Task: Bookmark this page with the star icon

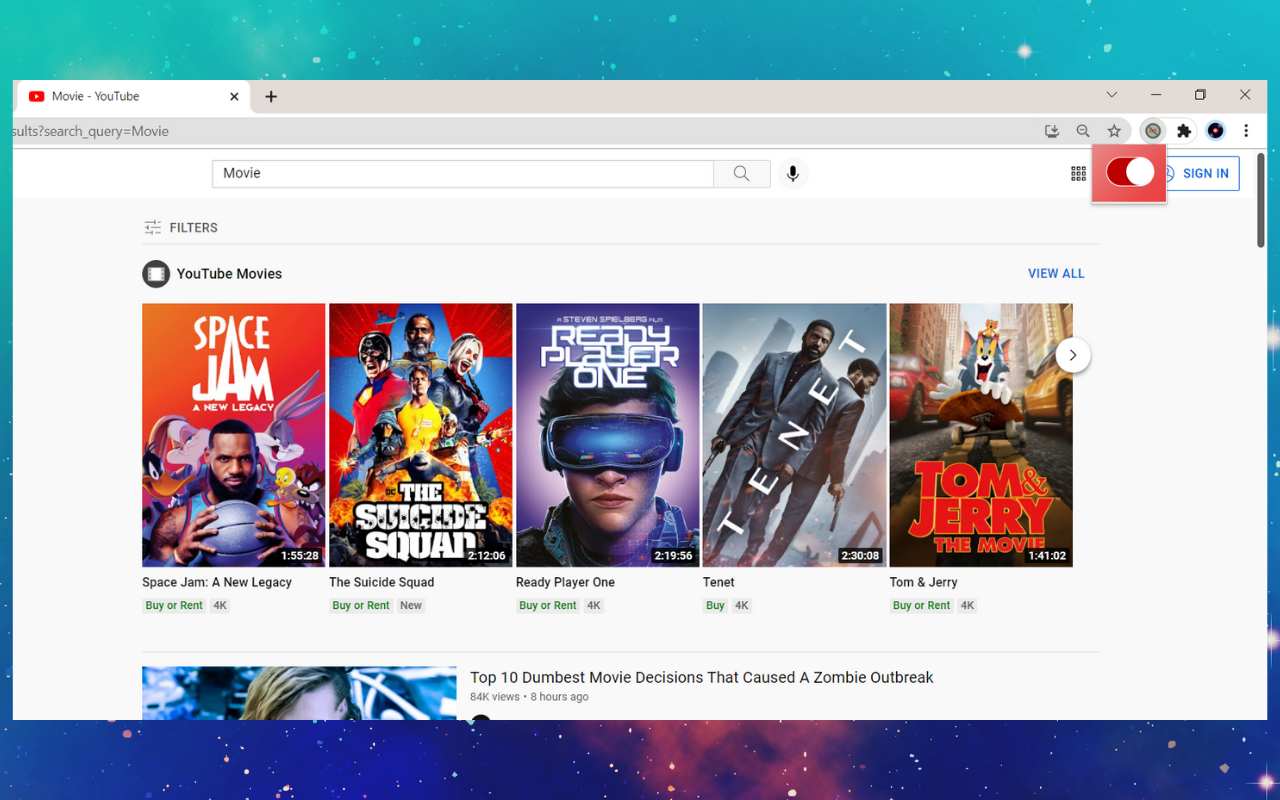Action: (x=1114, y=131)
